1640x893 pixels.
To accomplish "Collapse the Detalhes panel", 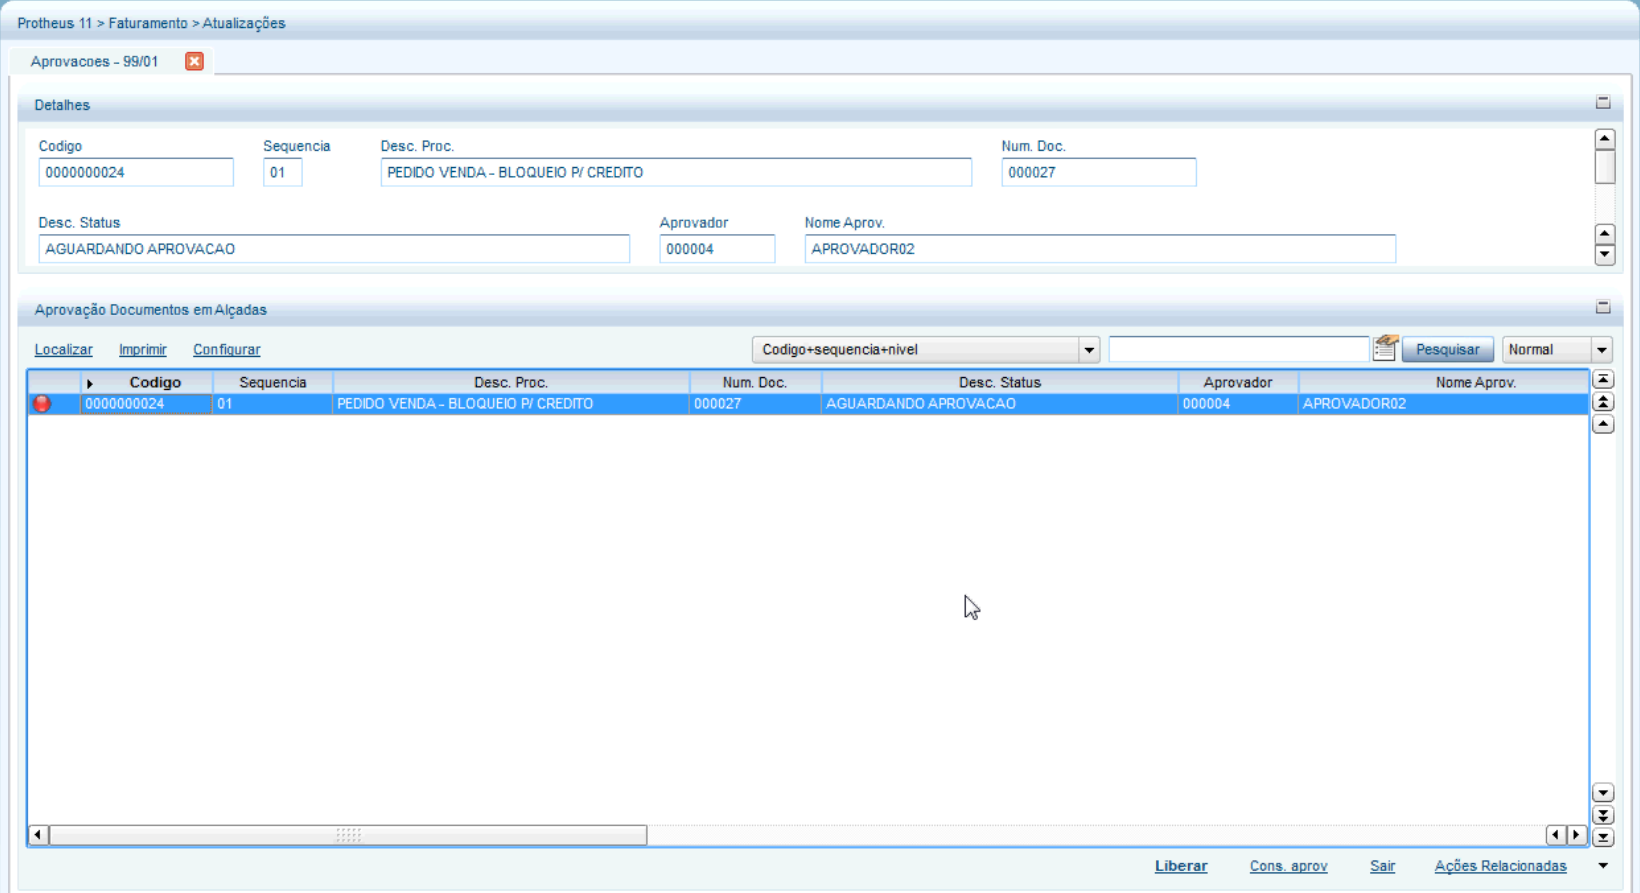I will [1603, 103].
